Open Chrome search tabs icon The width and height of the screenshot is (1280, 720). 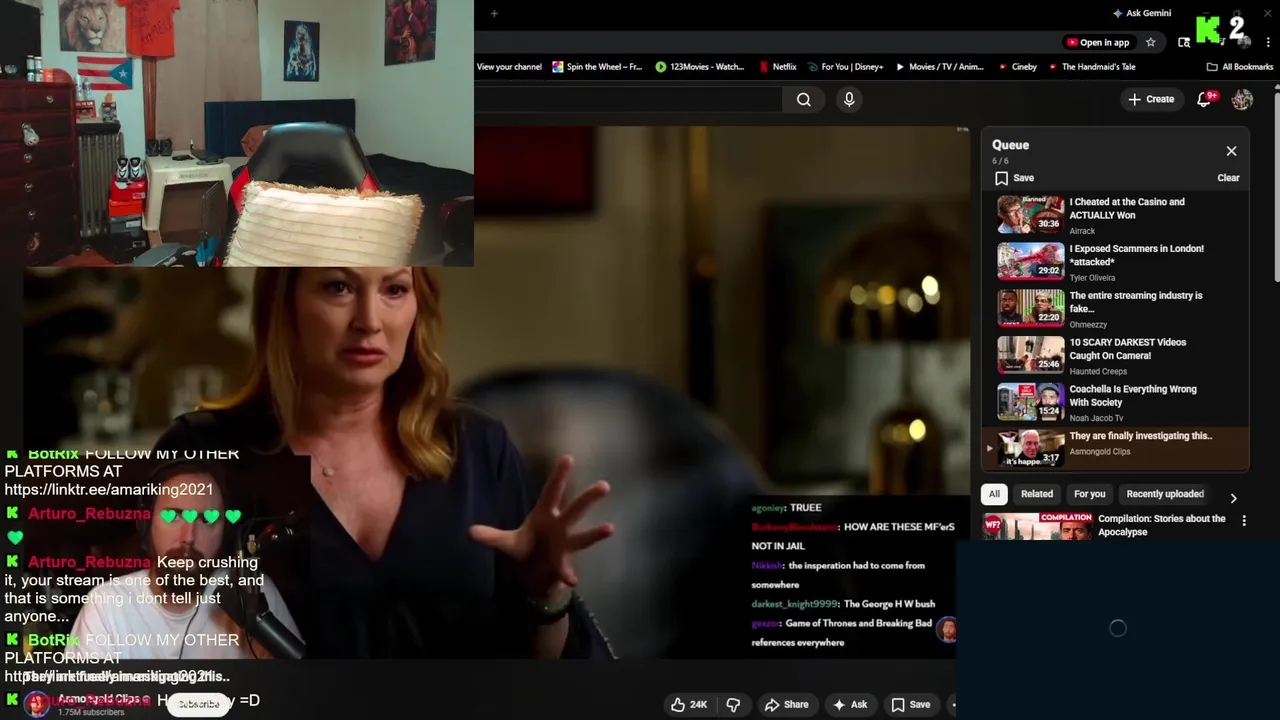pos(1184,42)
